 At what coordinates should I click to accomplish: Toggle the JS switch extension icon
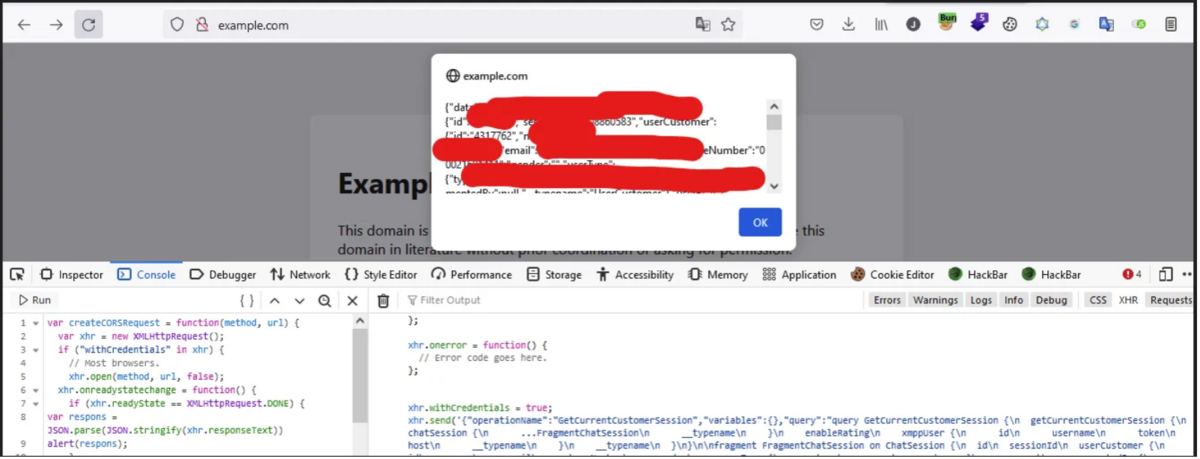pos(1139,25)
